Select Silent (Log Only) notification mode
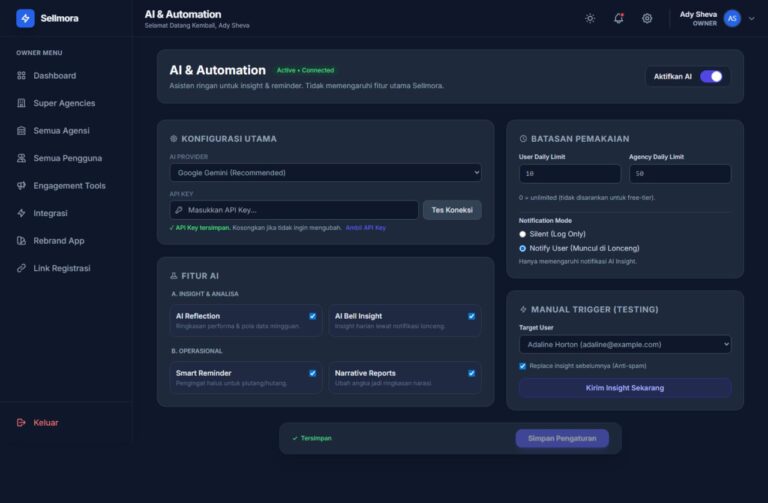Viewport: 768px width, 503px height. click(x=522, y=234)
